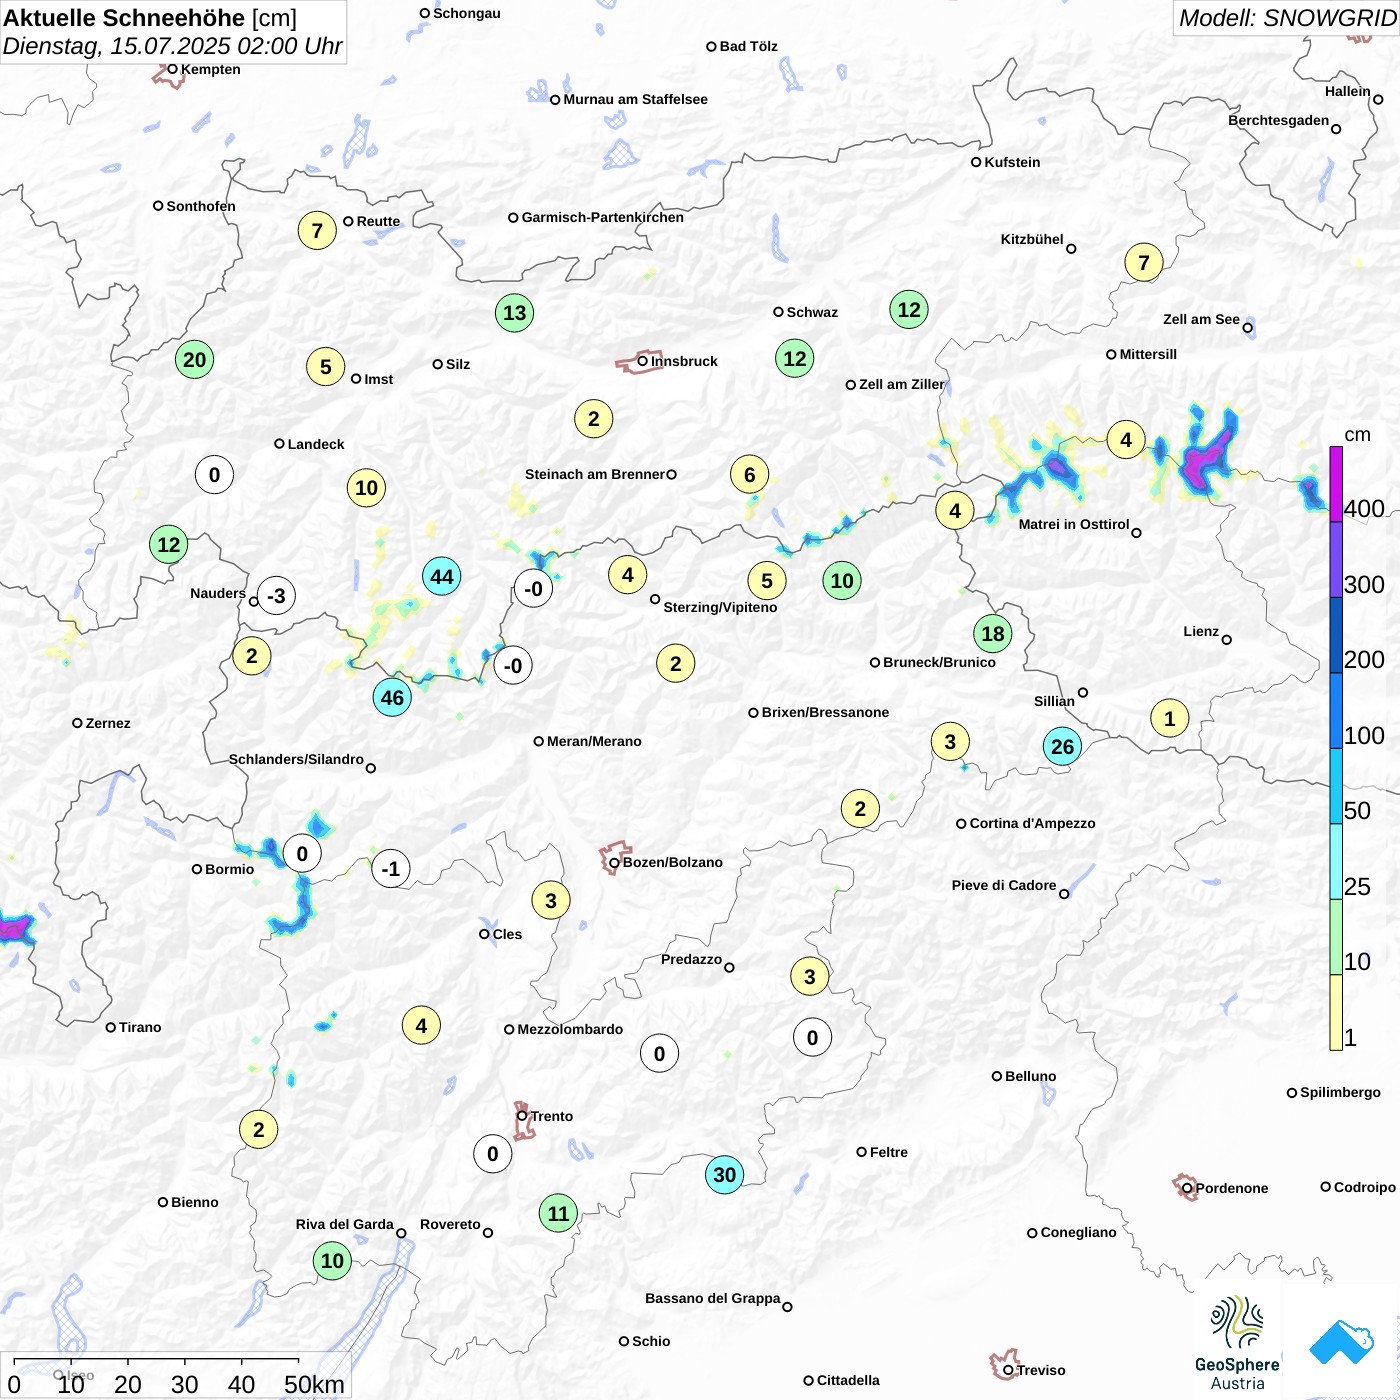Click the 0 marker south of Landeck

click(214, 475)
